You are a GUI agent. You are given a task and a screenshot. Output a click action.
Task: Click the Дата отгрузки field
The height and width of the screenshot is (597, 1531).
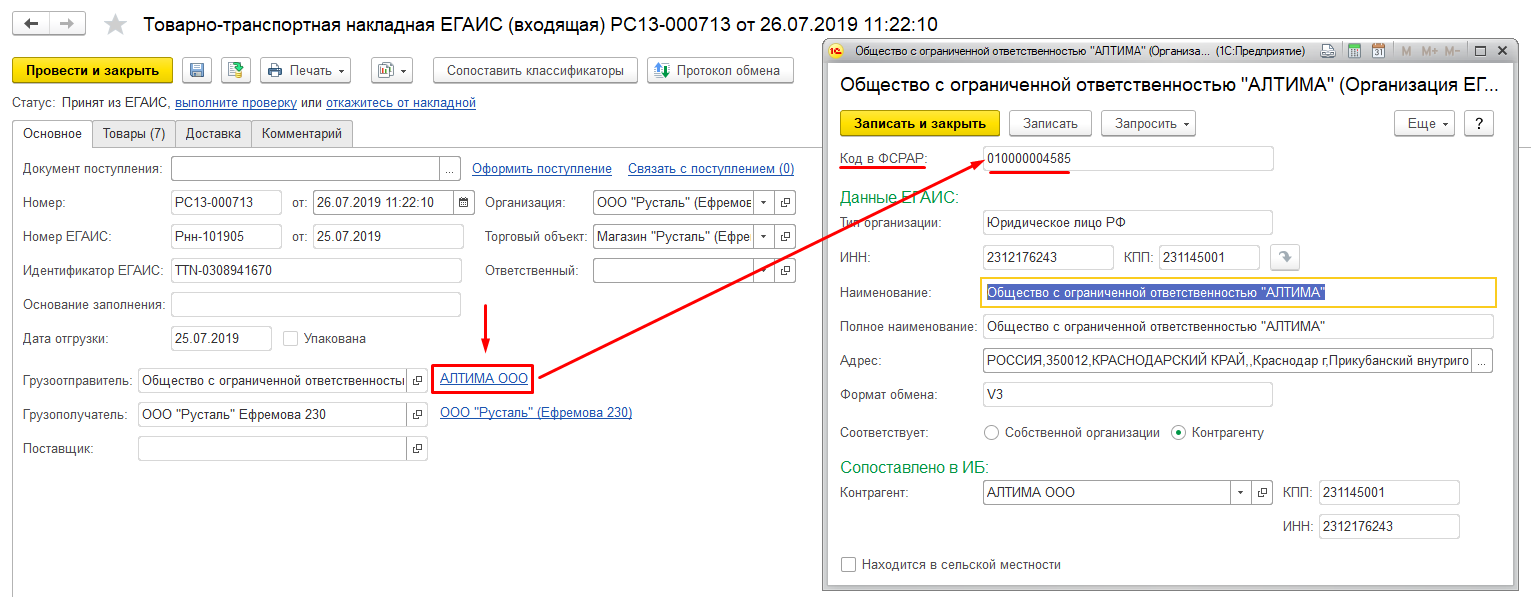point(221,339)
